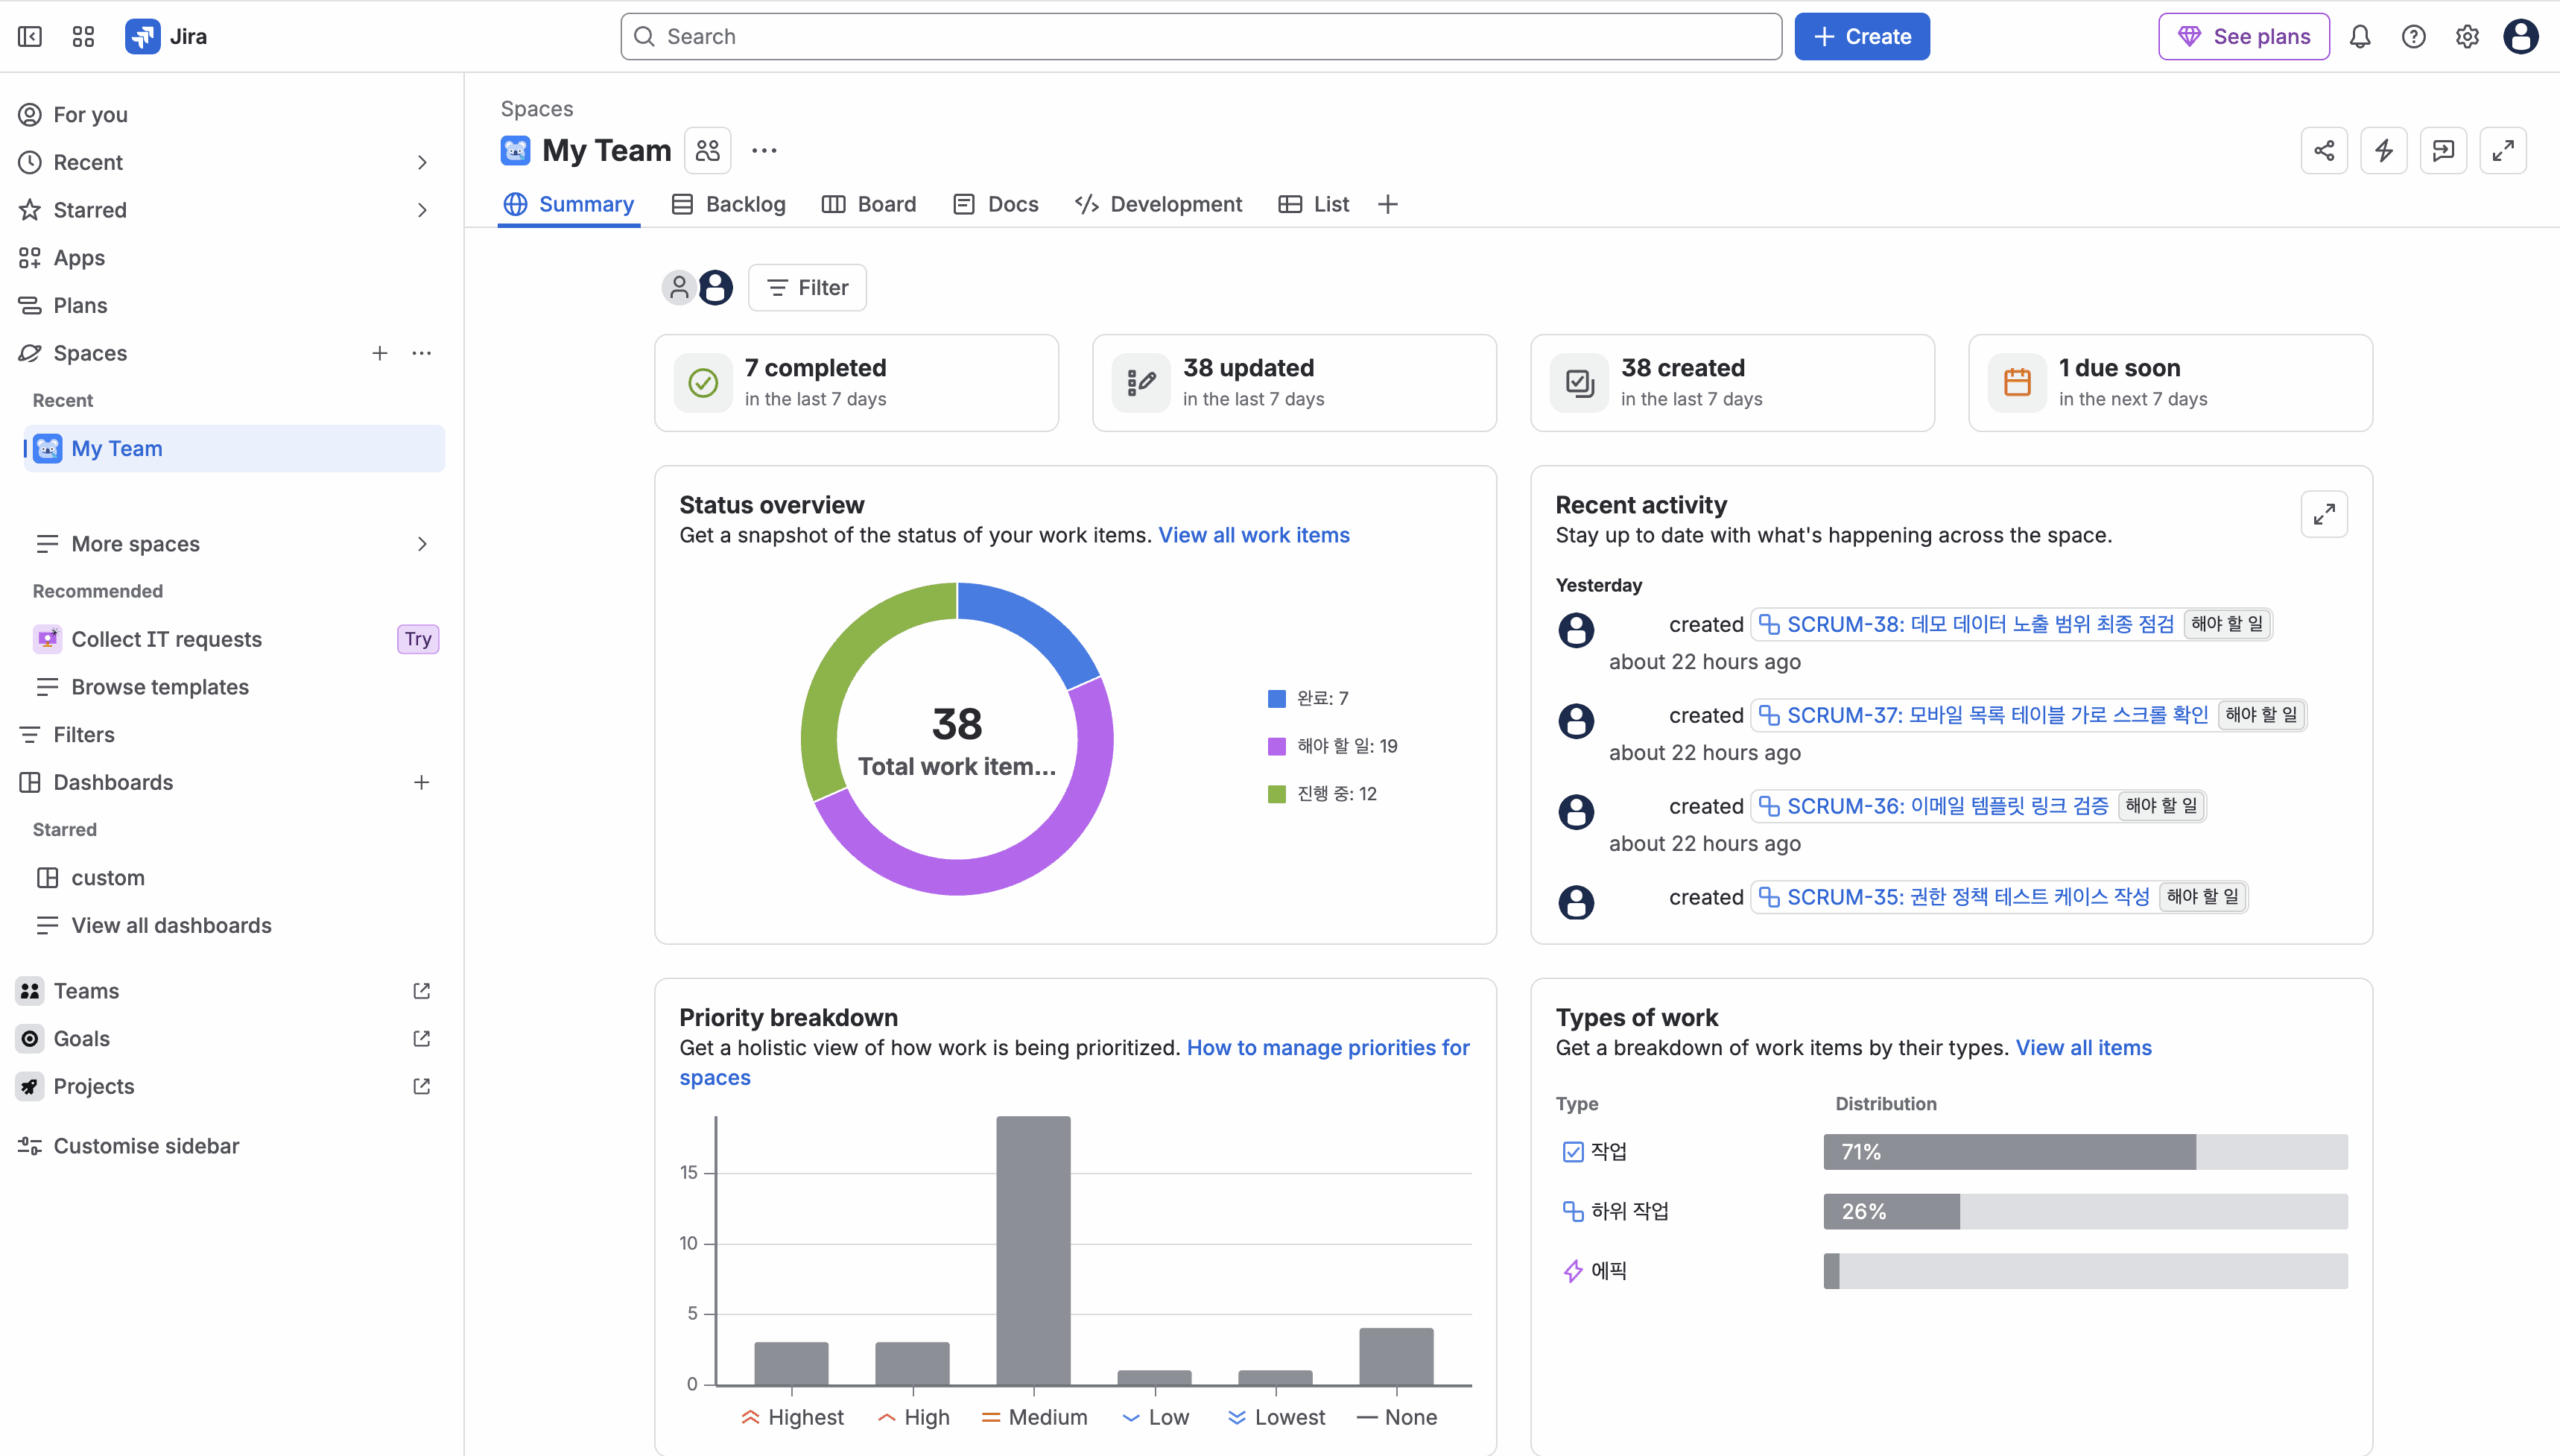Click the Create button

(1861, 37)
